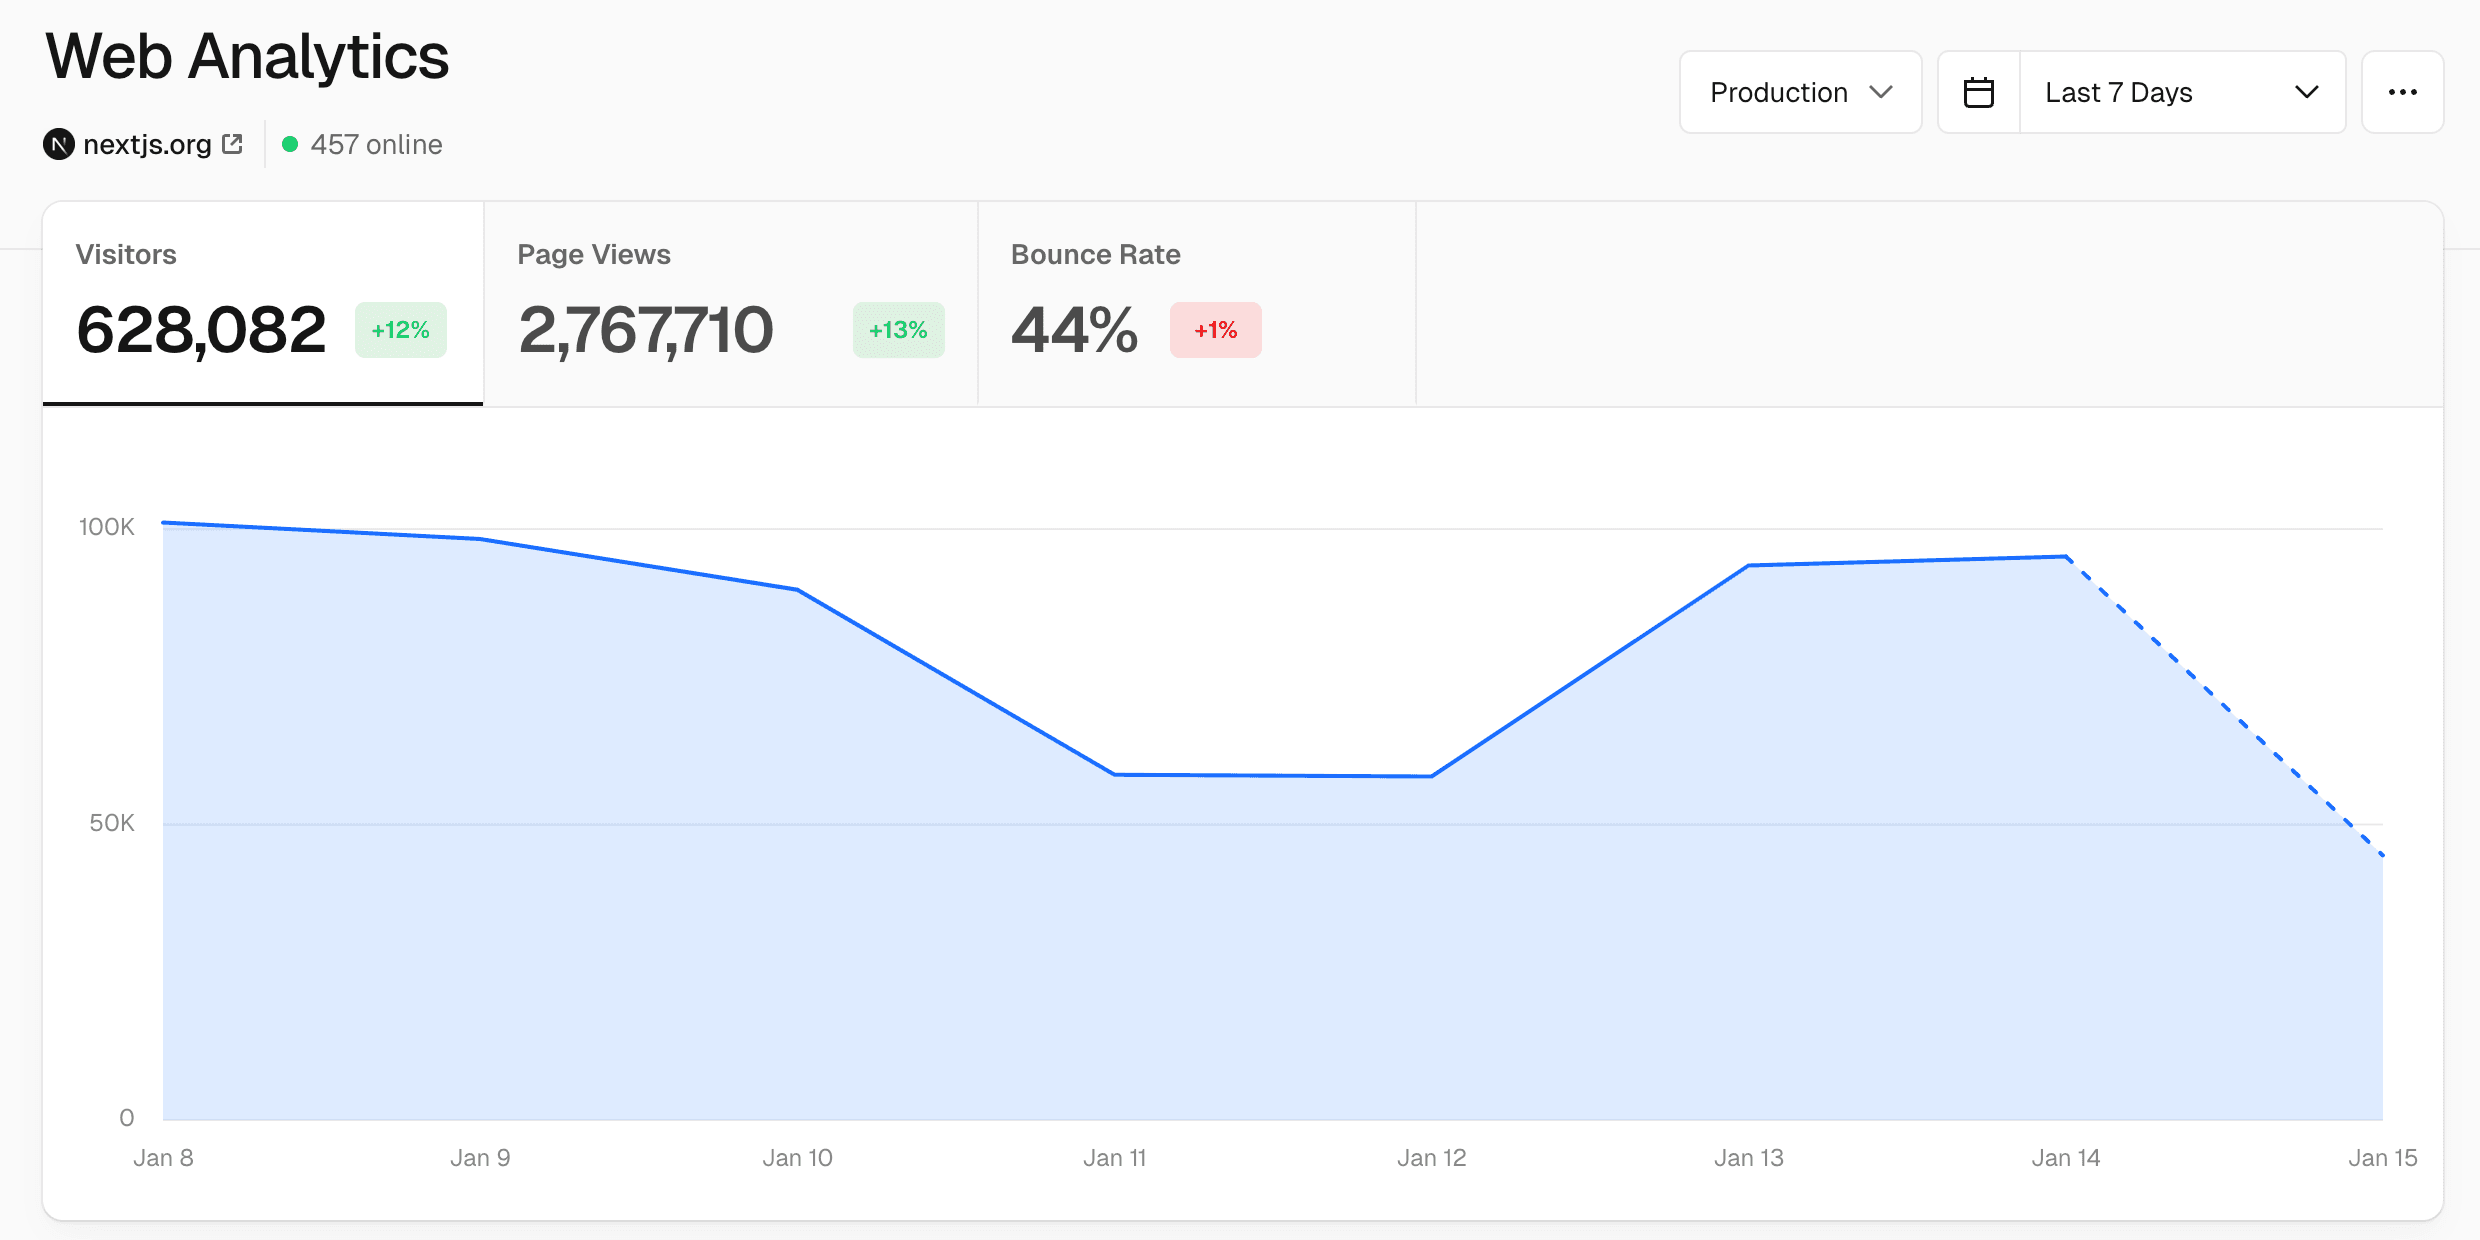The image size is (2480, 1240).
Task: Click the Next.js logo icon
Action: point(59,144)
